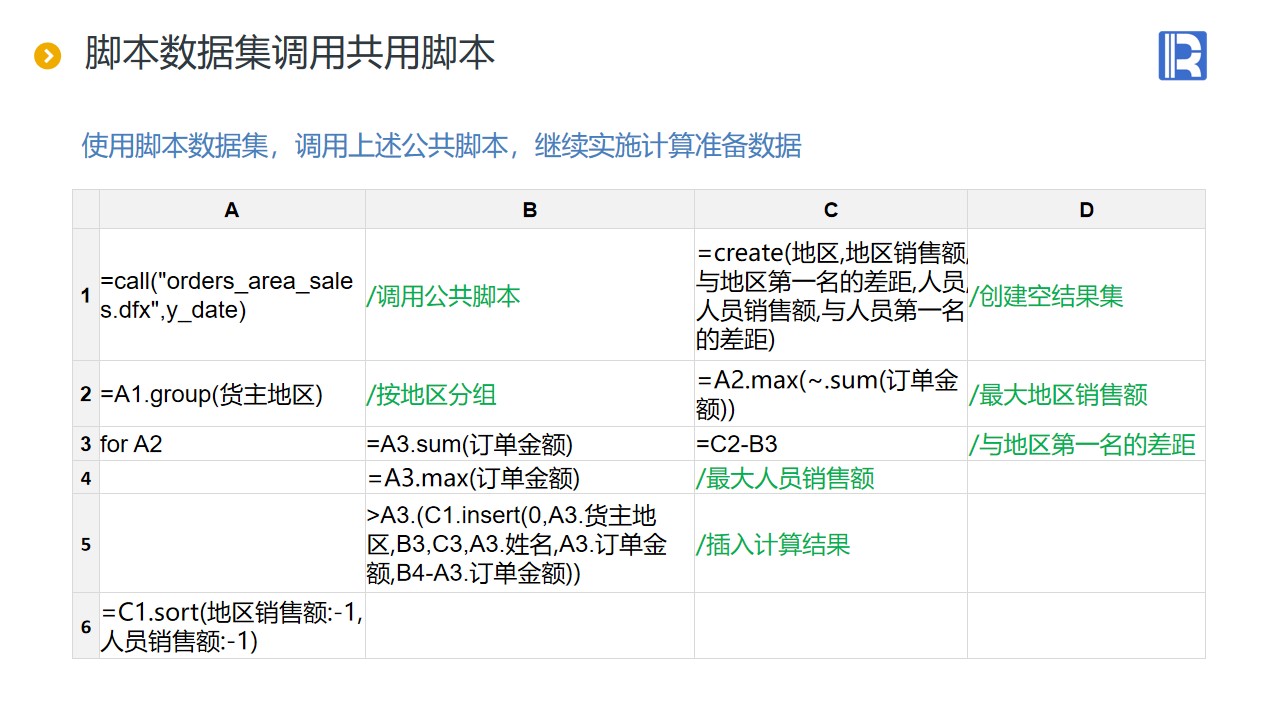Select cell =C1.sort(地区销售额:-1,人员销售额:-1)

(232, 626)
